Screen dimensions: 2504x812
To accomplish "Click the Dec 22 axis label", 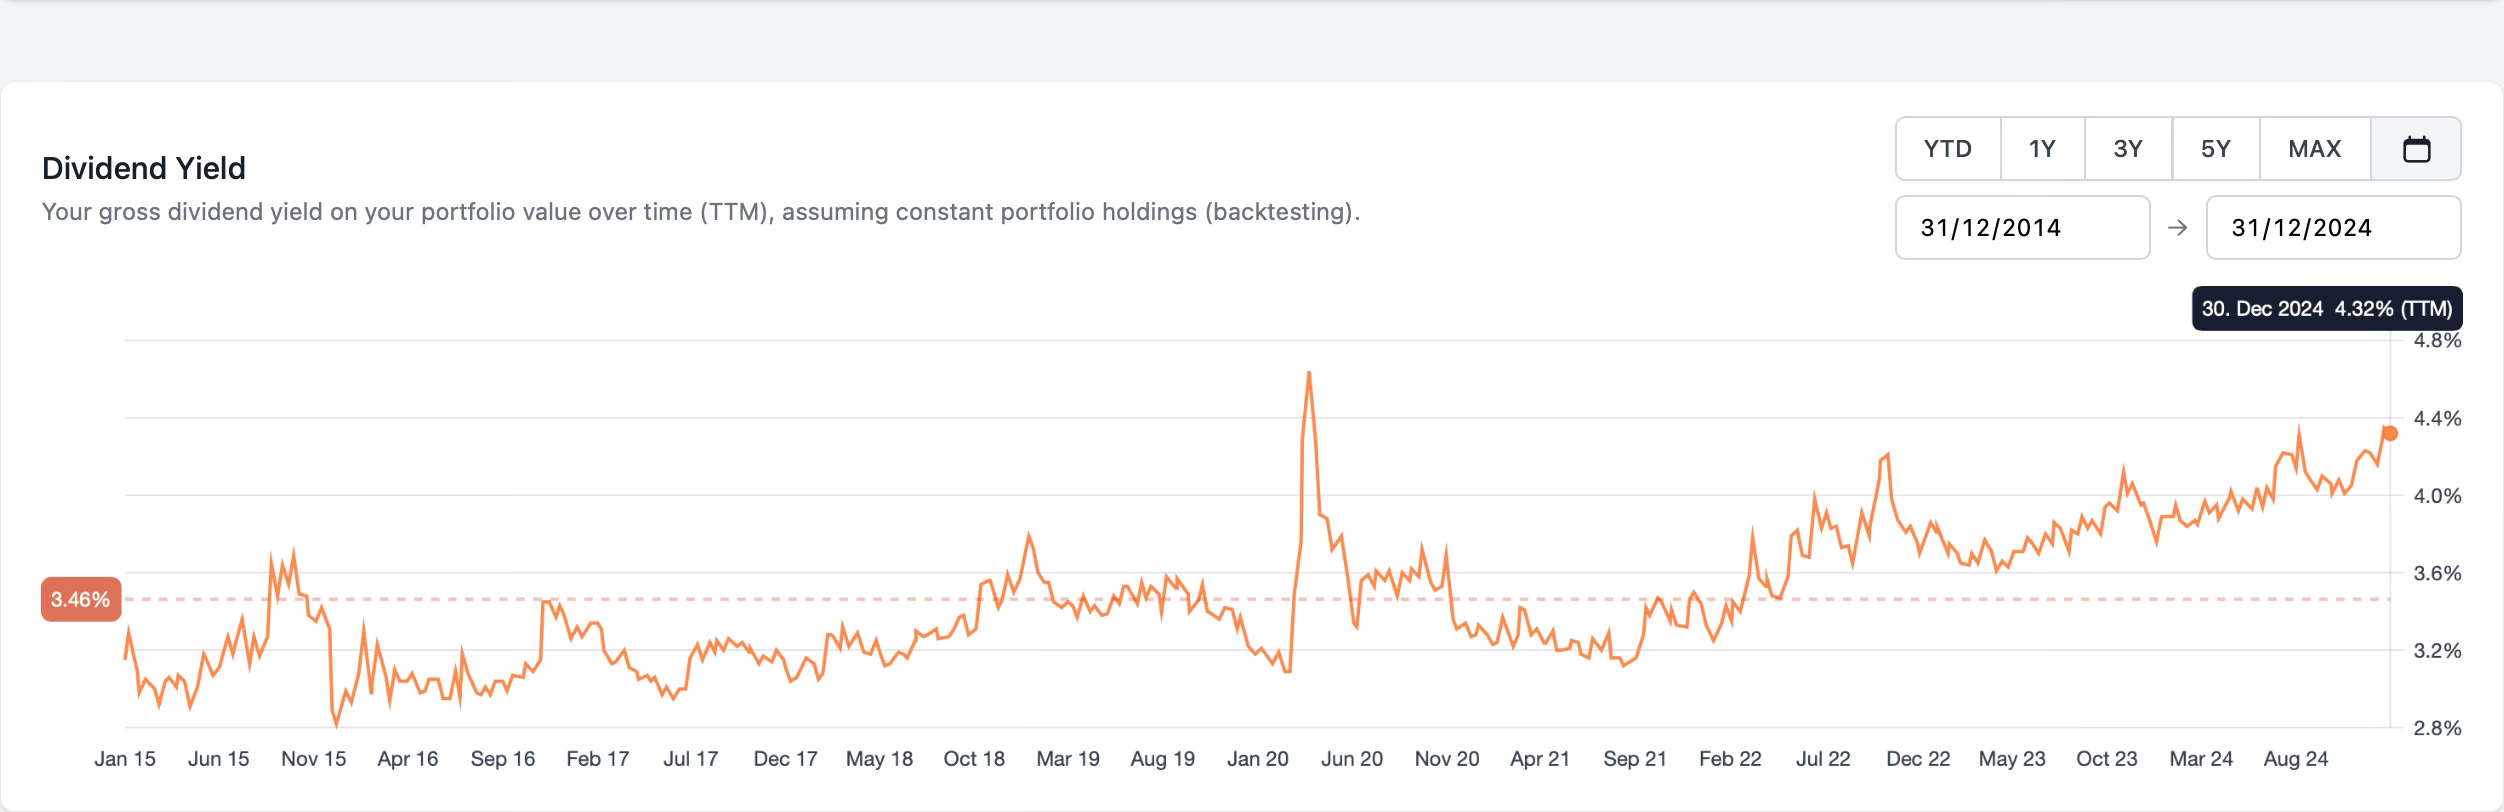I will [1918, 759].
